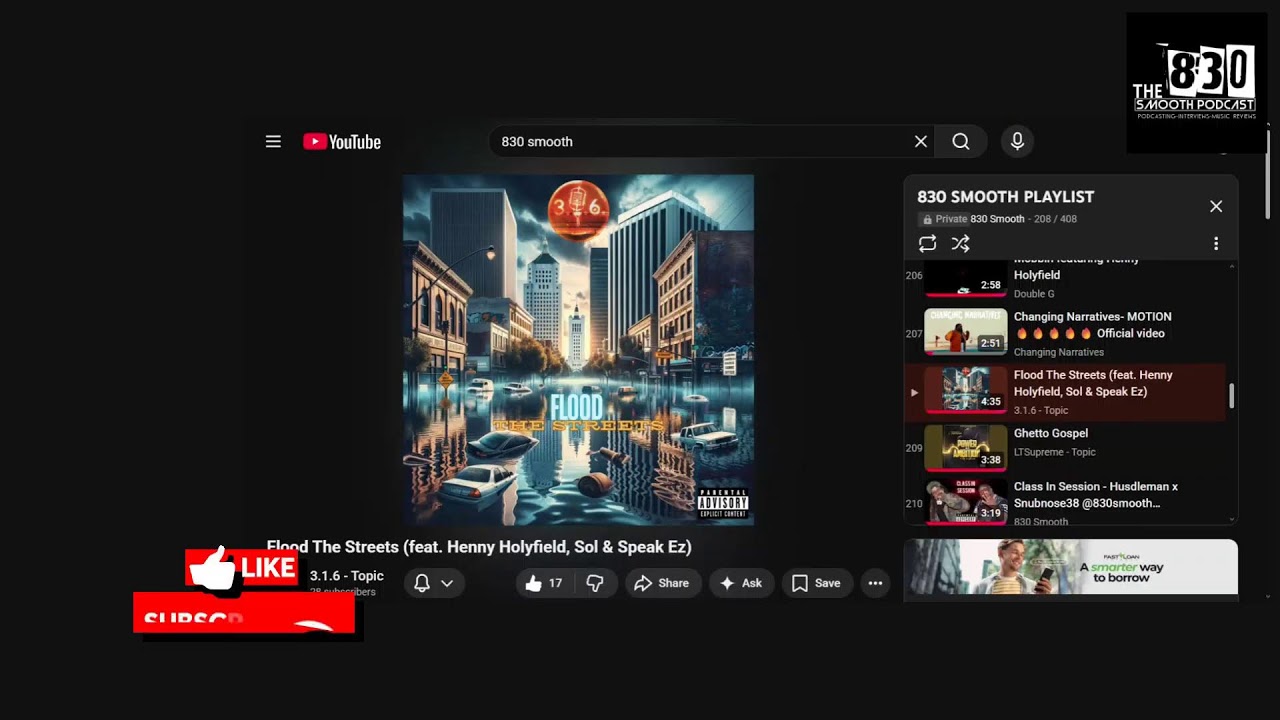1280x720 pixels.
Task: Open the 3.1.6 - Topic channel link
Action: (347, 576)
